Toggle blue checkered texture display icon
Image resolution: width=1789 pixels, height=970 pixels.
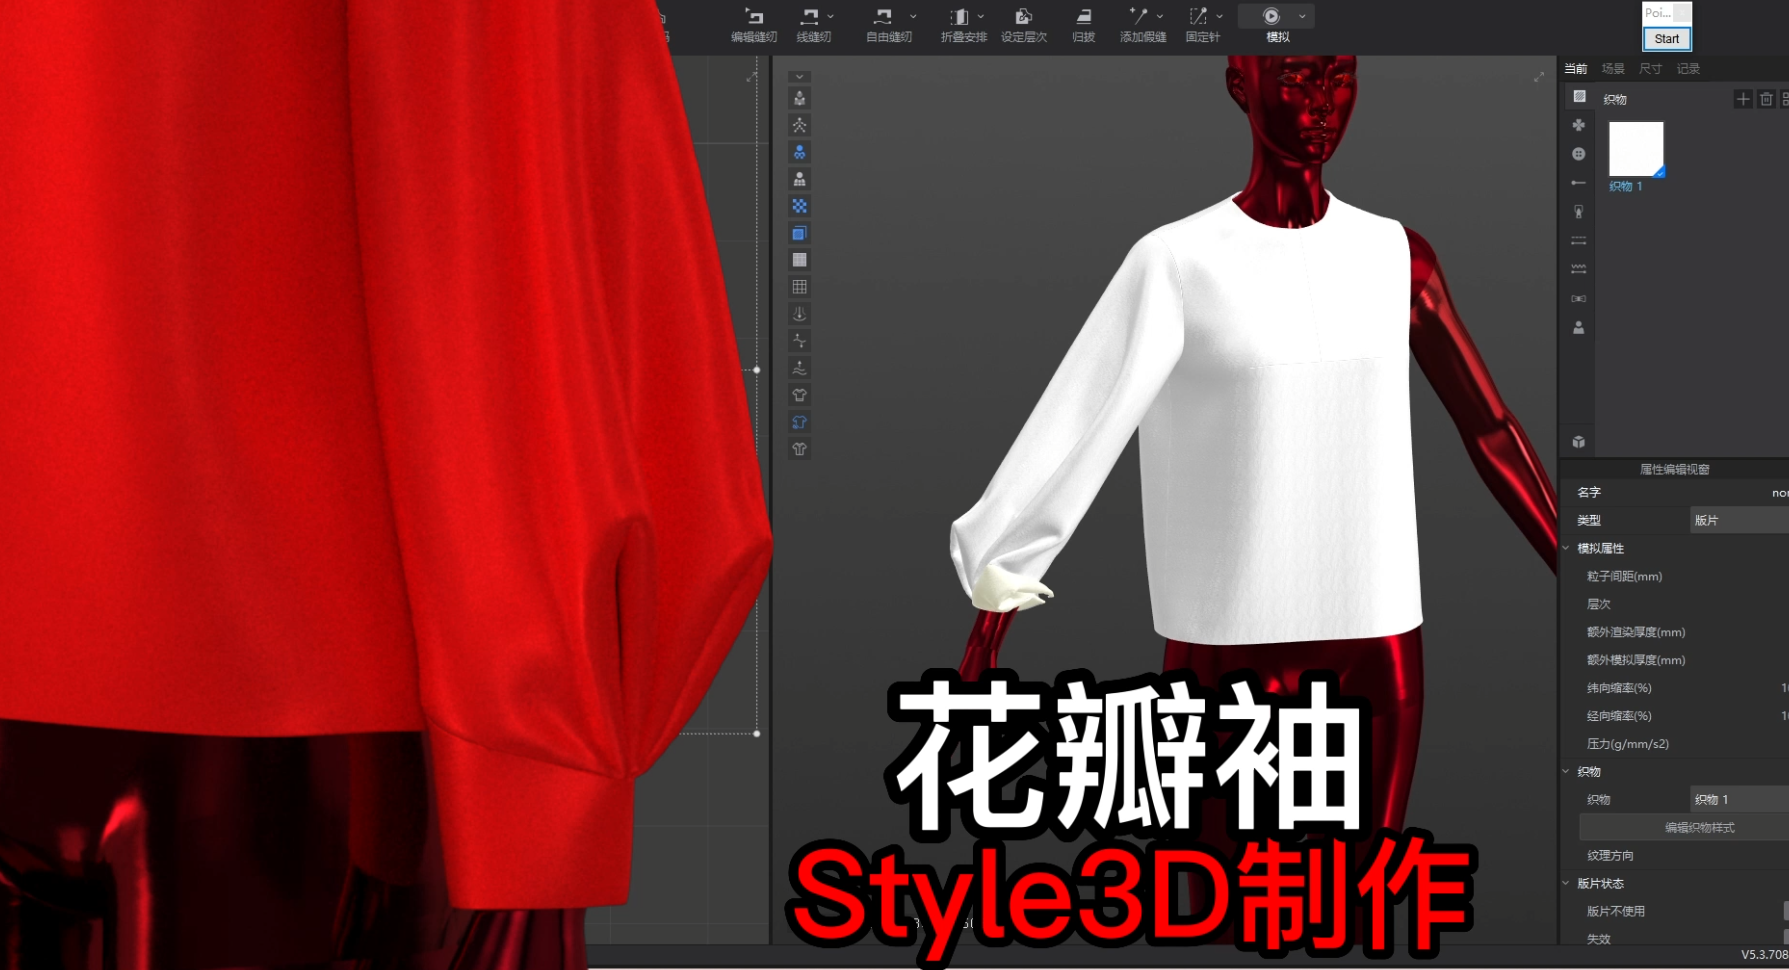(x=799, y=206)
